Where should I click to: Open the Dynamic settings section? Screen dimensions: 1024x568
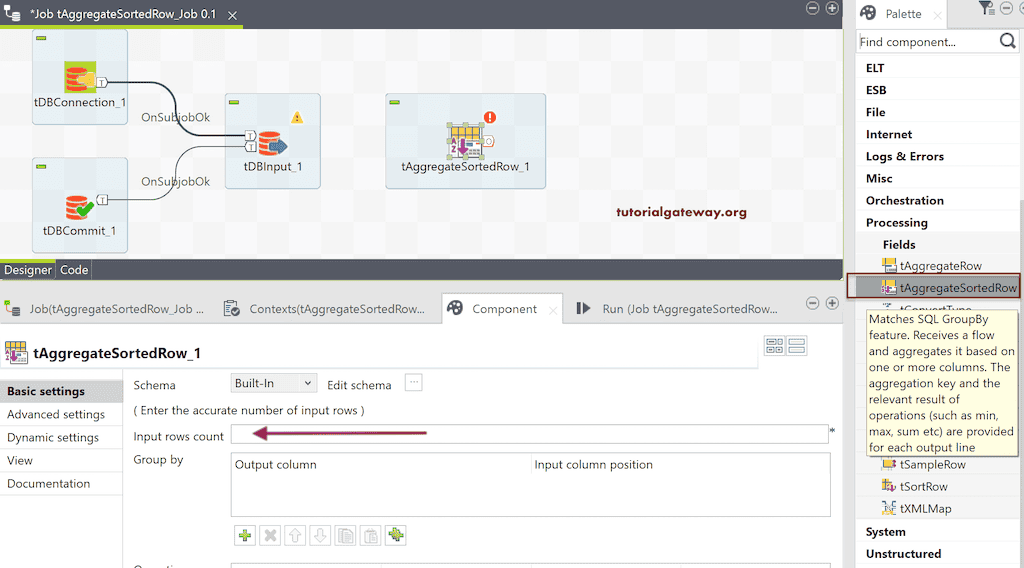(61, 437)
